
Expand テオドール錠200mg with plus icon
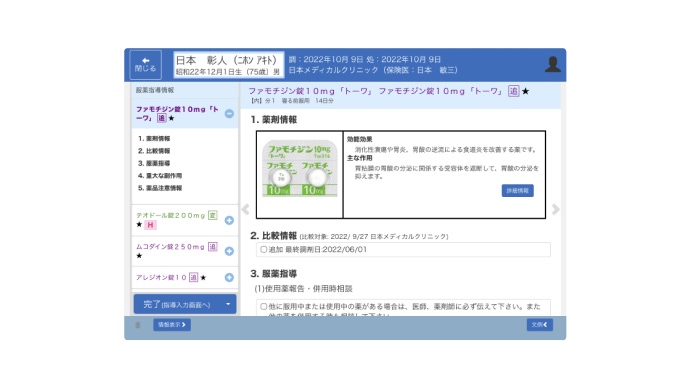point(229,220)
